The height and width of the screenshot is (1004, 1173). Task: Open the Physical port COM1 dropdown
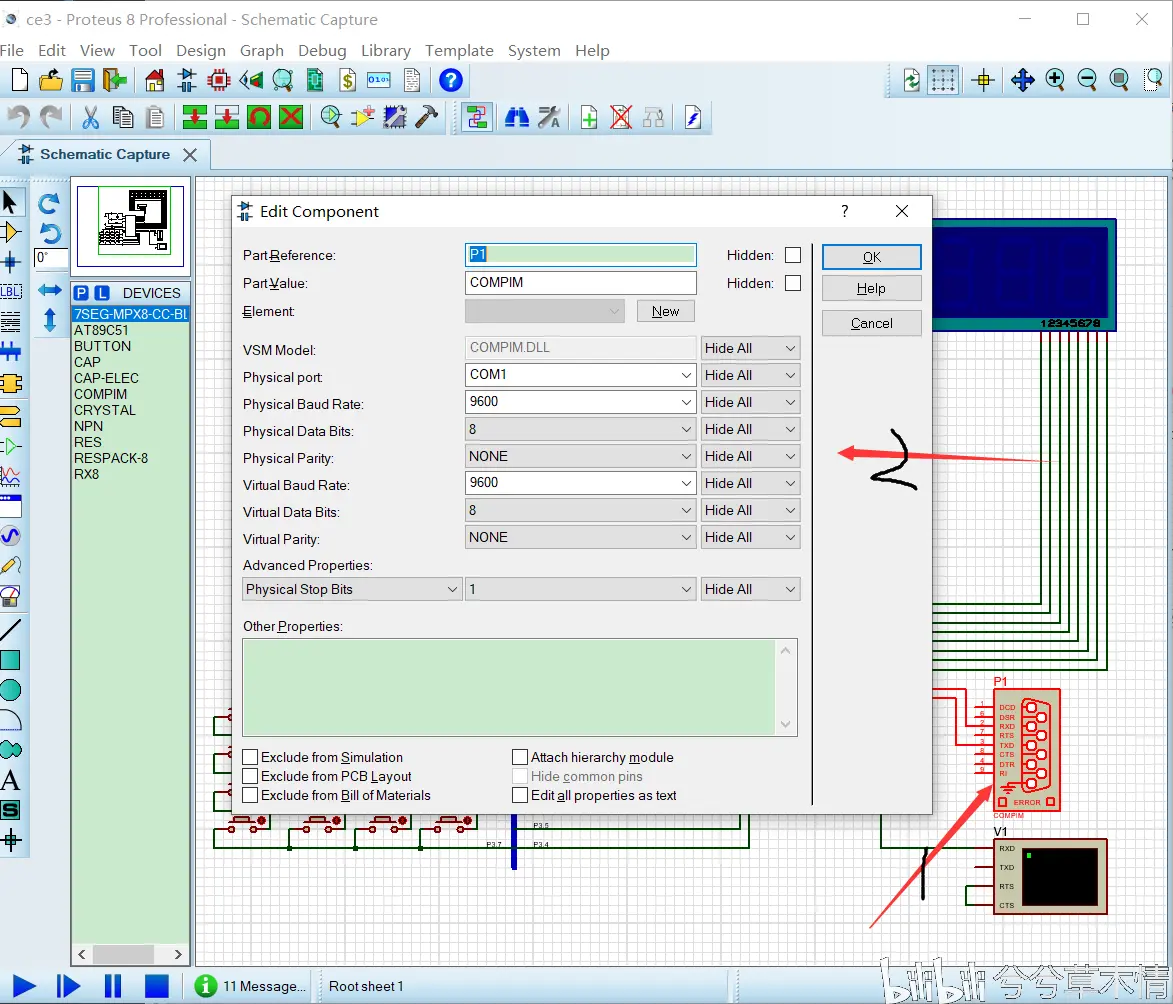tap(686, 375)
